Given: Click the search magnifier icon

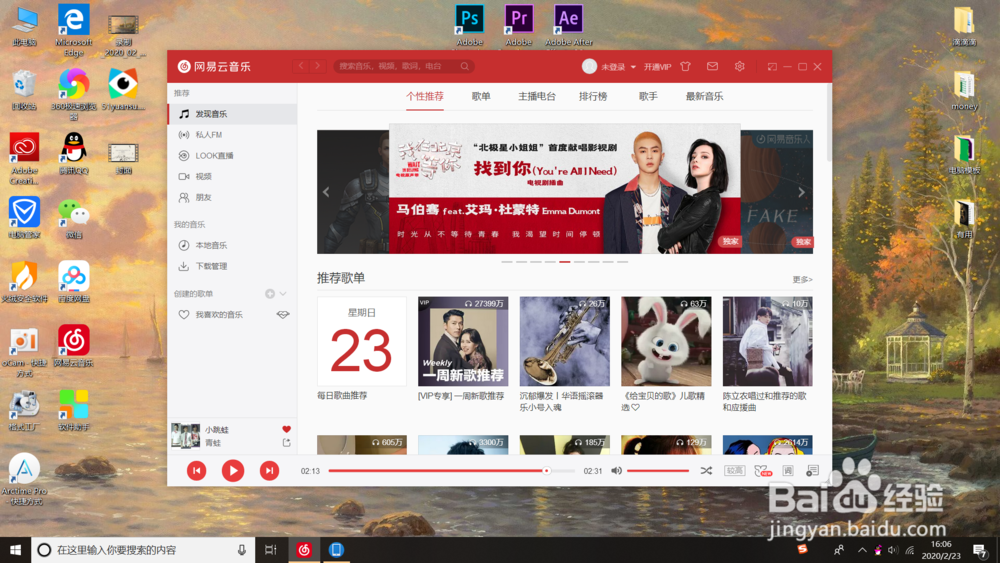Looking at the screenshot, I should [x=465, y=66].
